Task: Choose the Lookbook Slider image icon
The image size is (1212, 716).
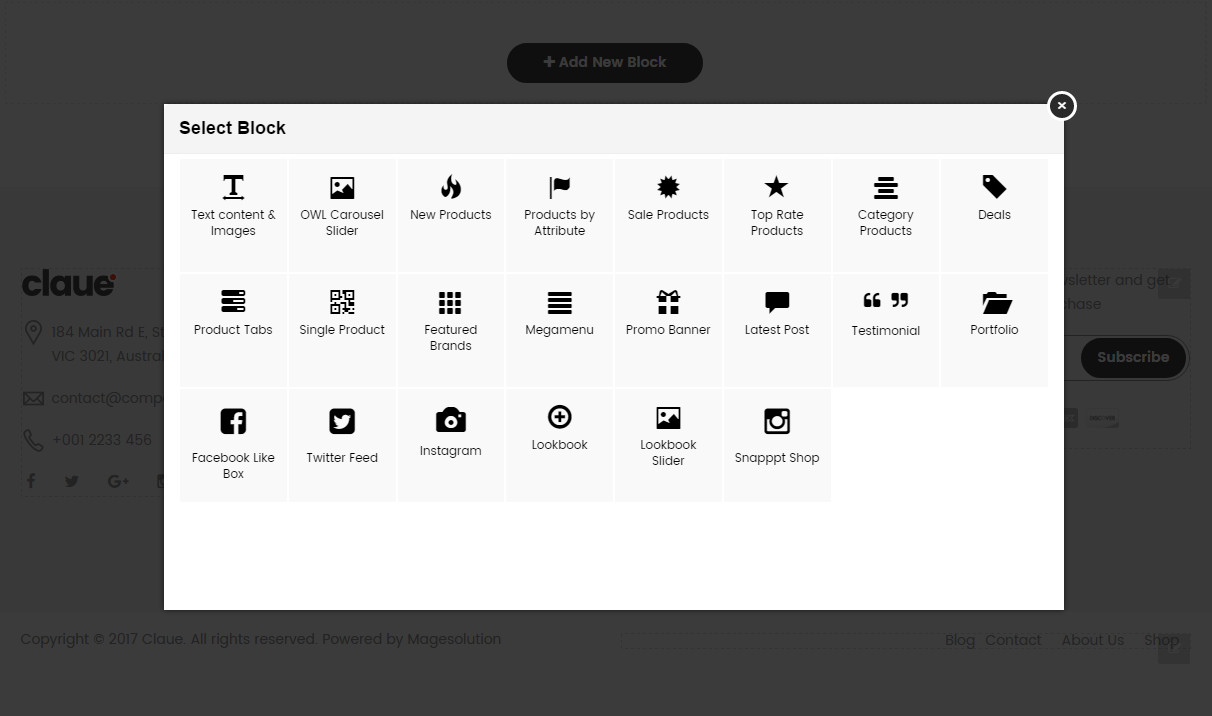Action: [x=668, y=417]
